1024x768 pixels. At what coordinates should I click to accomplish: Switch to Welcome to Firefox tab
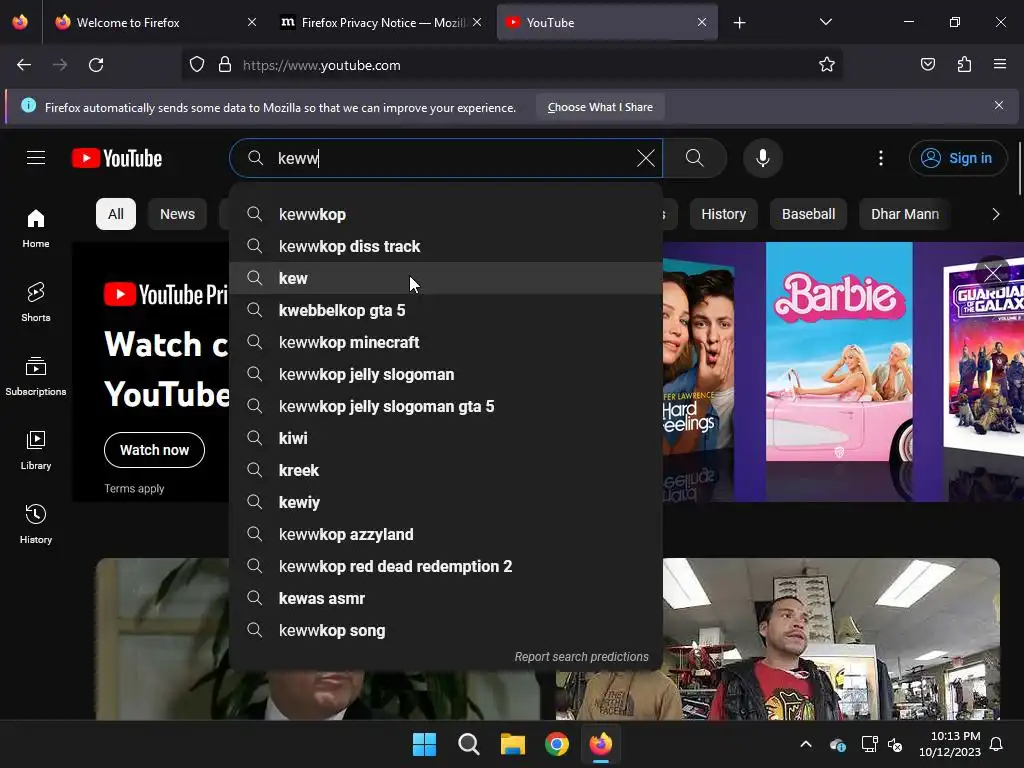pos(153,22)
